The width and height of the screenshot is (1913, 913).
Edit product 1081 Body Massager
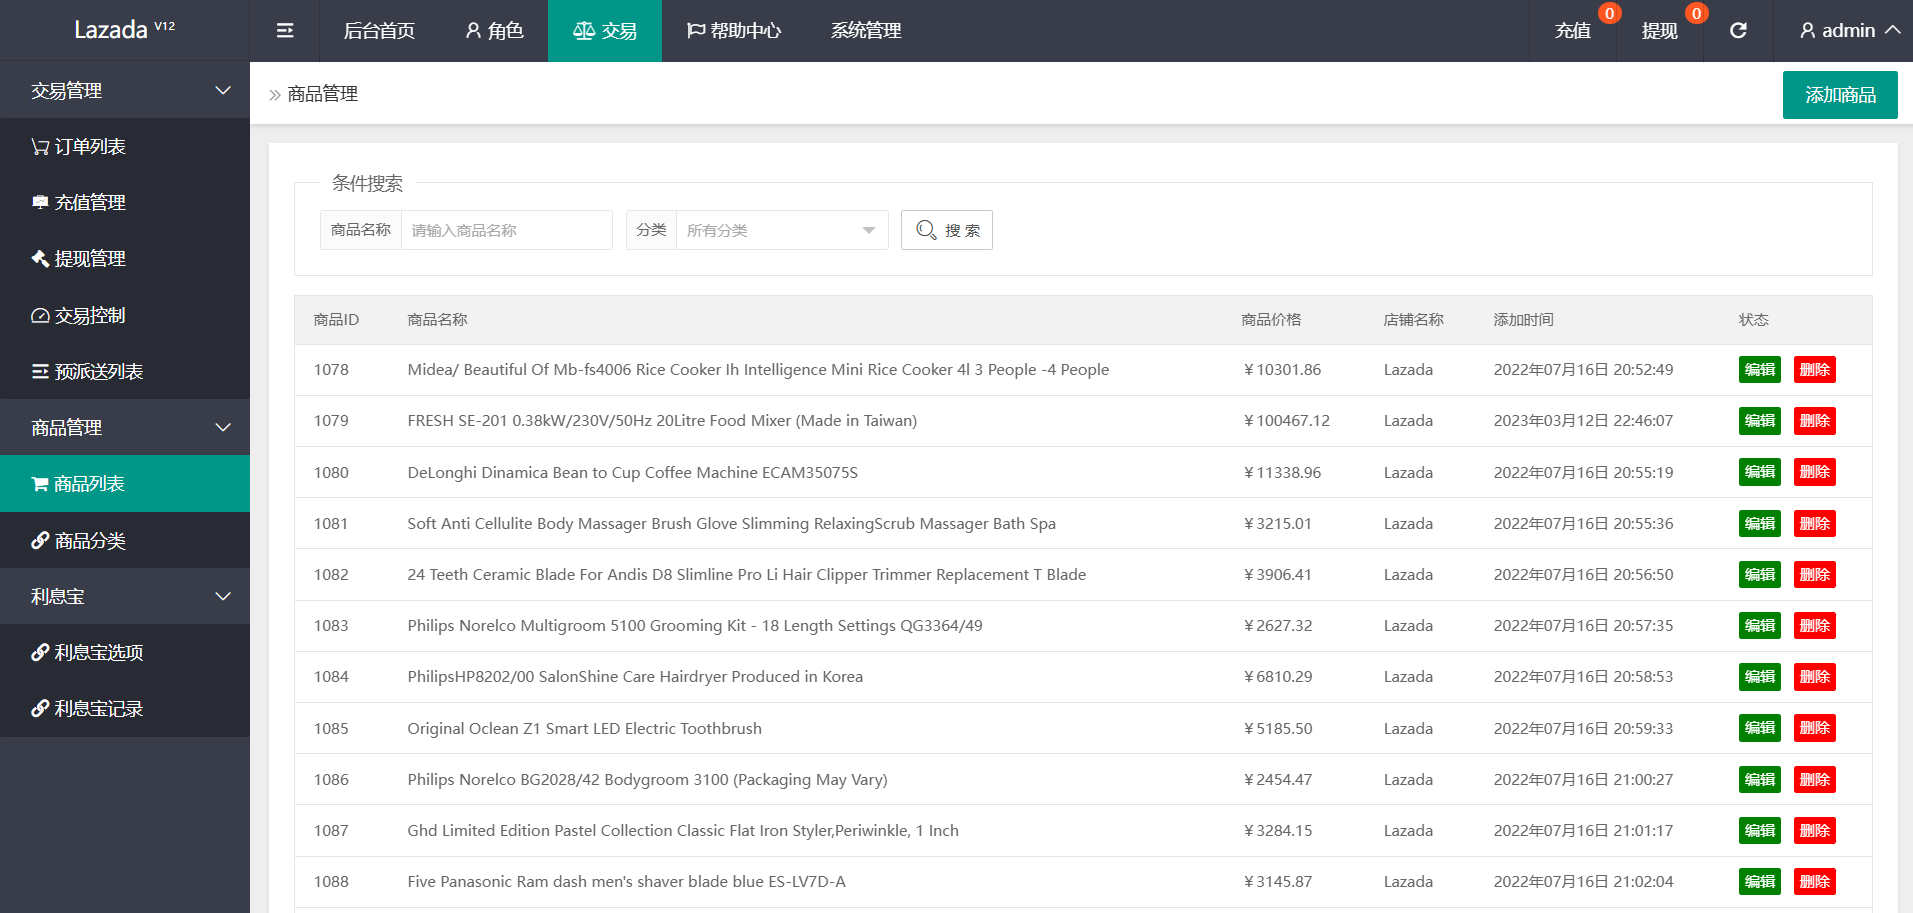pyautogui.click(x=1760, y=524)
